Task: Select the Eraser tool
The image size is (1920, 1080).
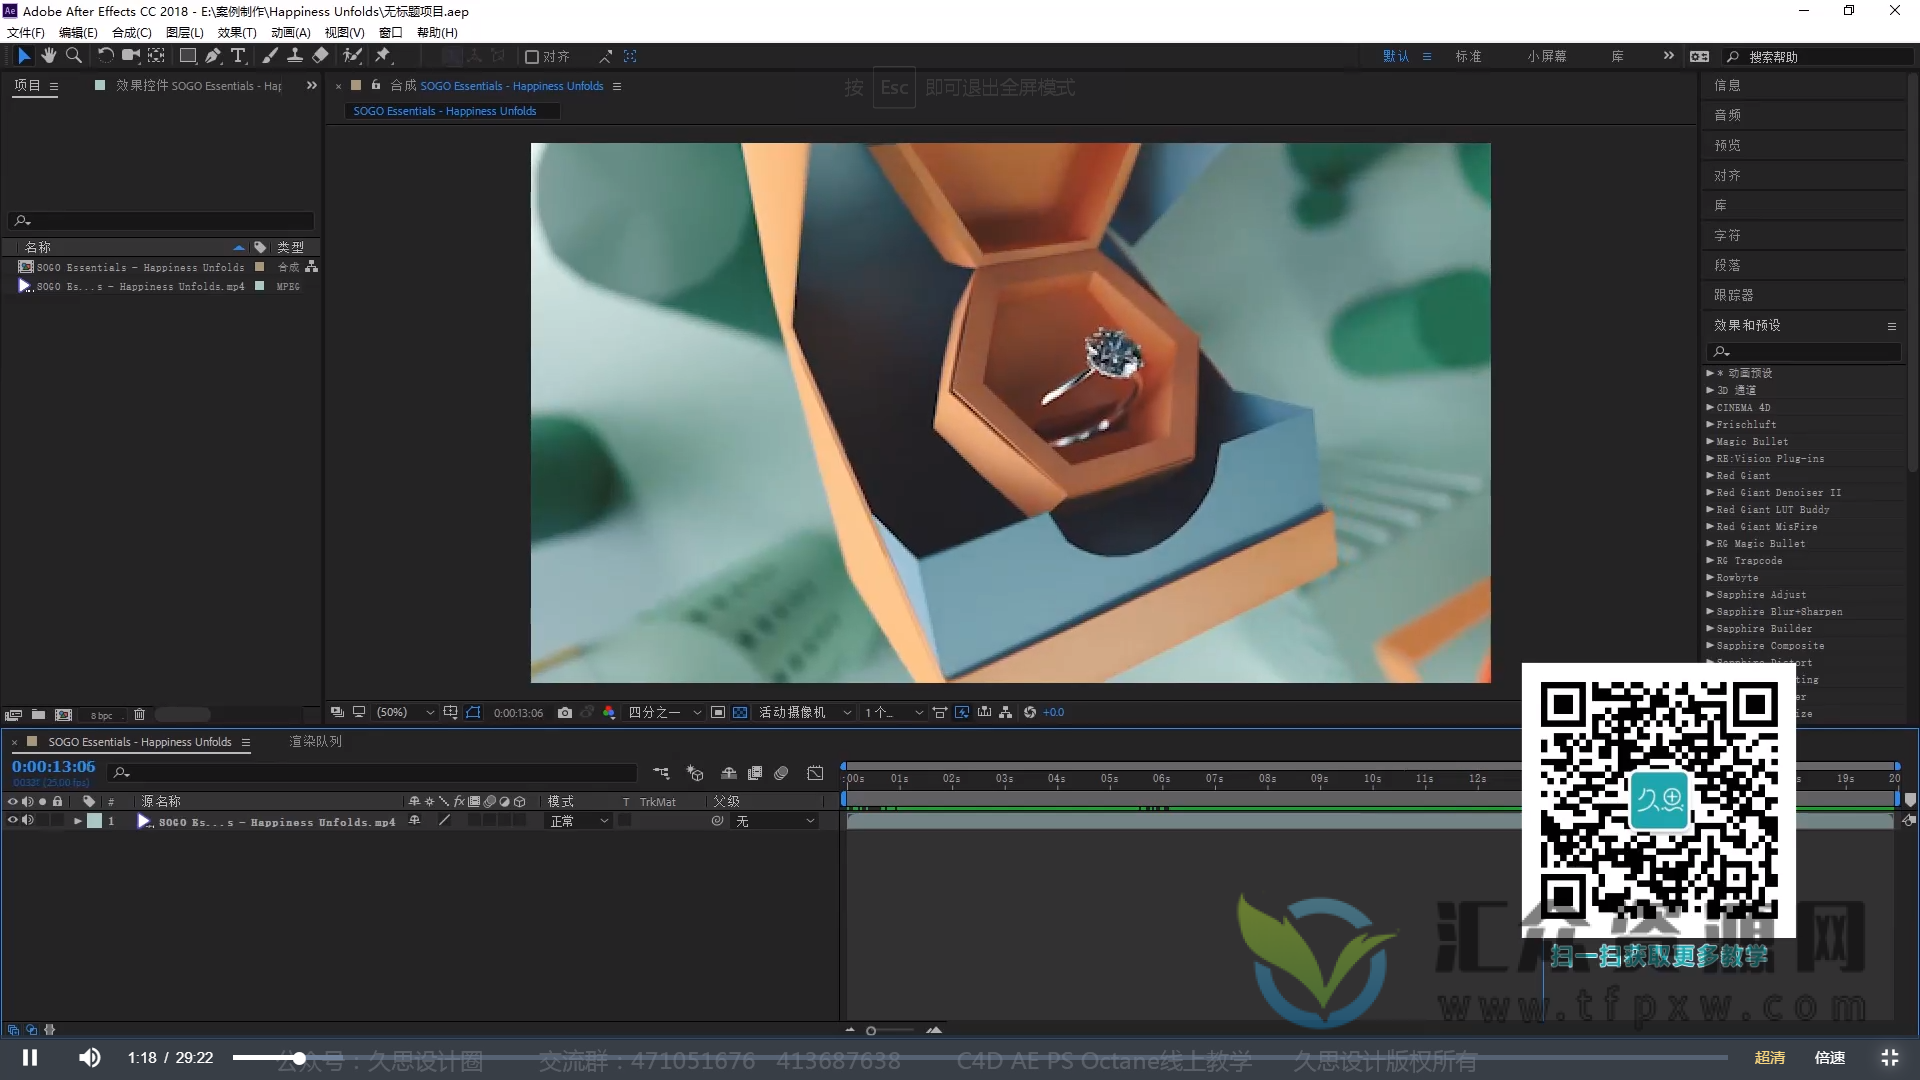Action: (x=320, y=56)
